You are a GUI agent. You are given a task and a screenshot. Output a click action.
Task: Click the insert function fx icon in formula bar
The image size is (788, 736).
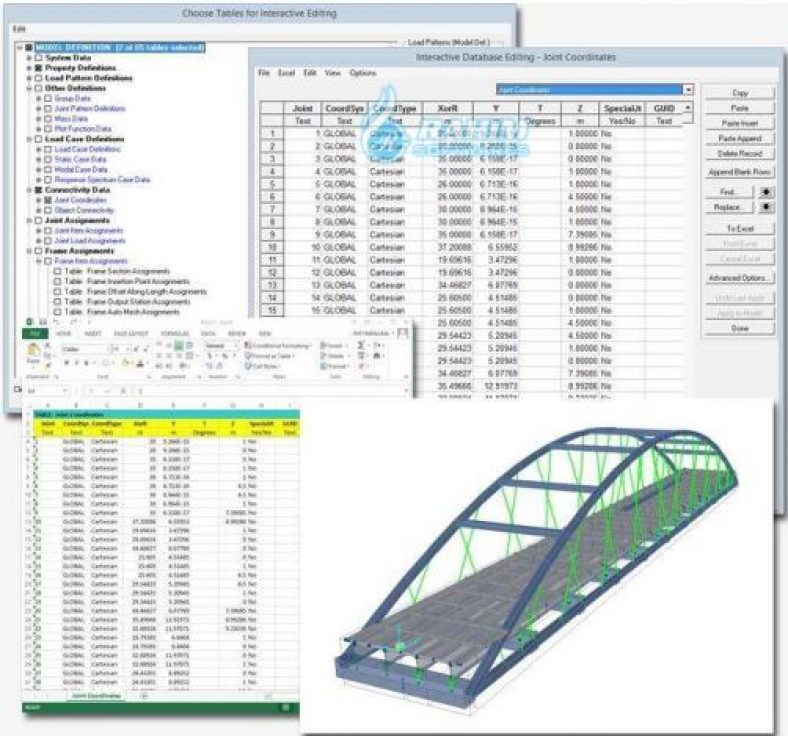point(124,391)
